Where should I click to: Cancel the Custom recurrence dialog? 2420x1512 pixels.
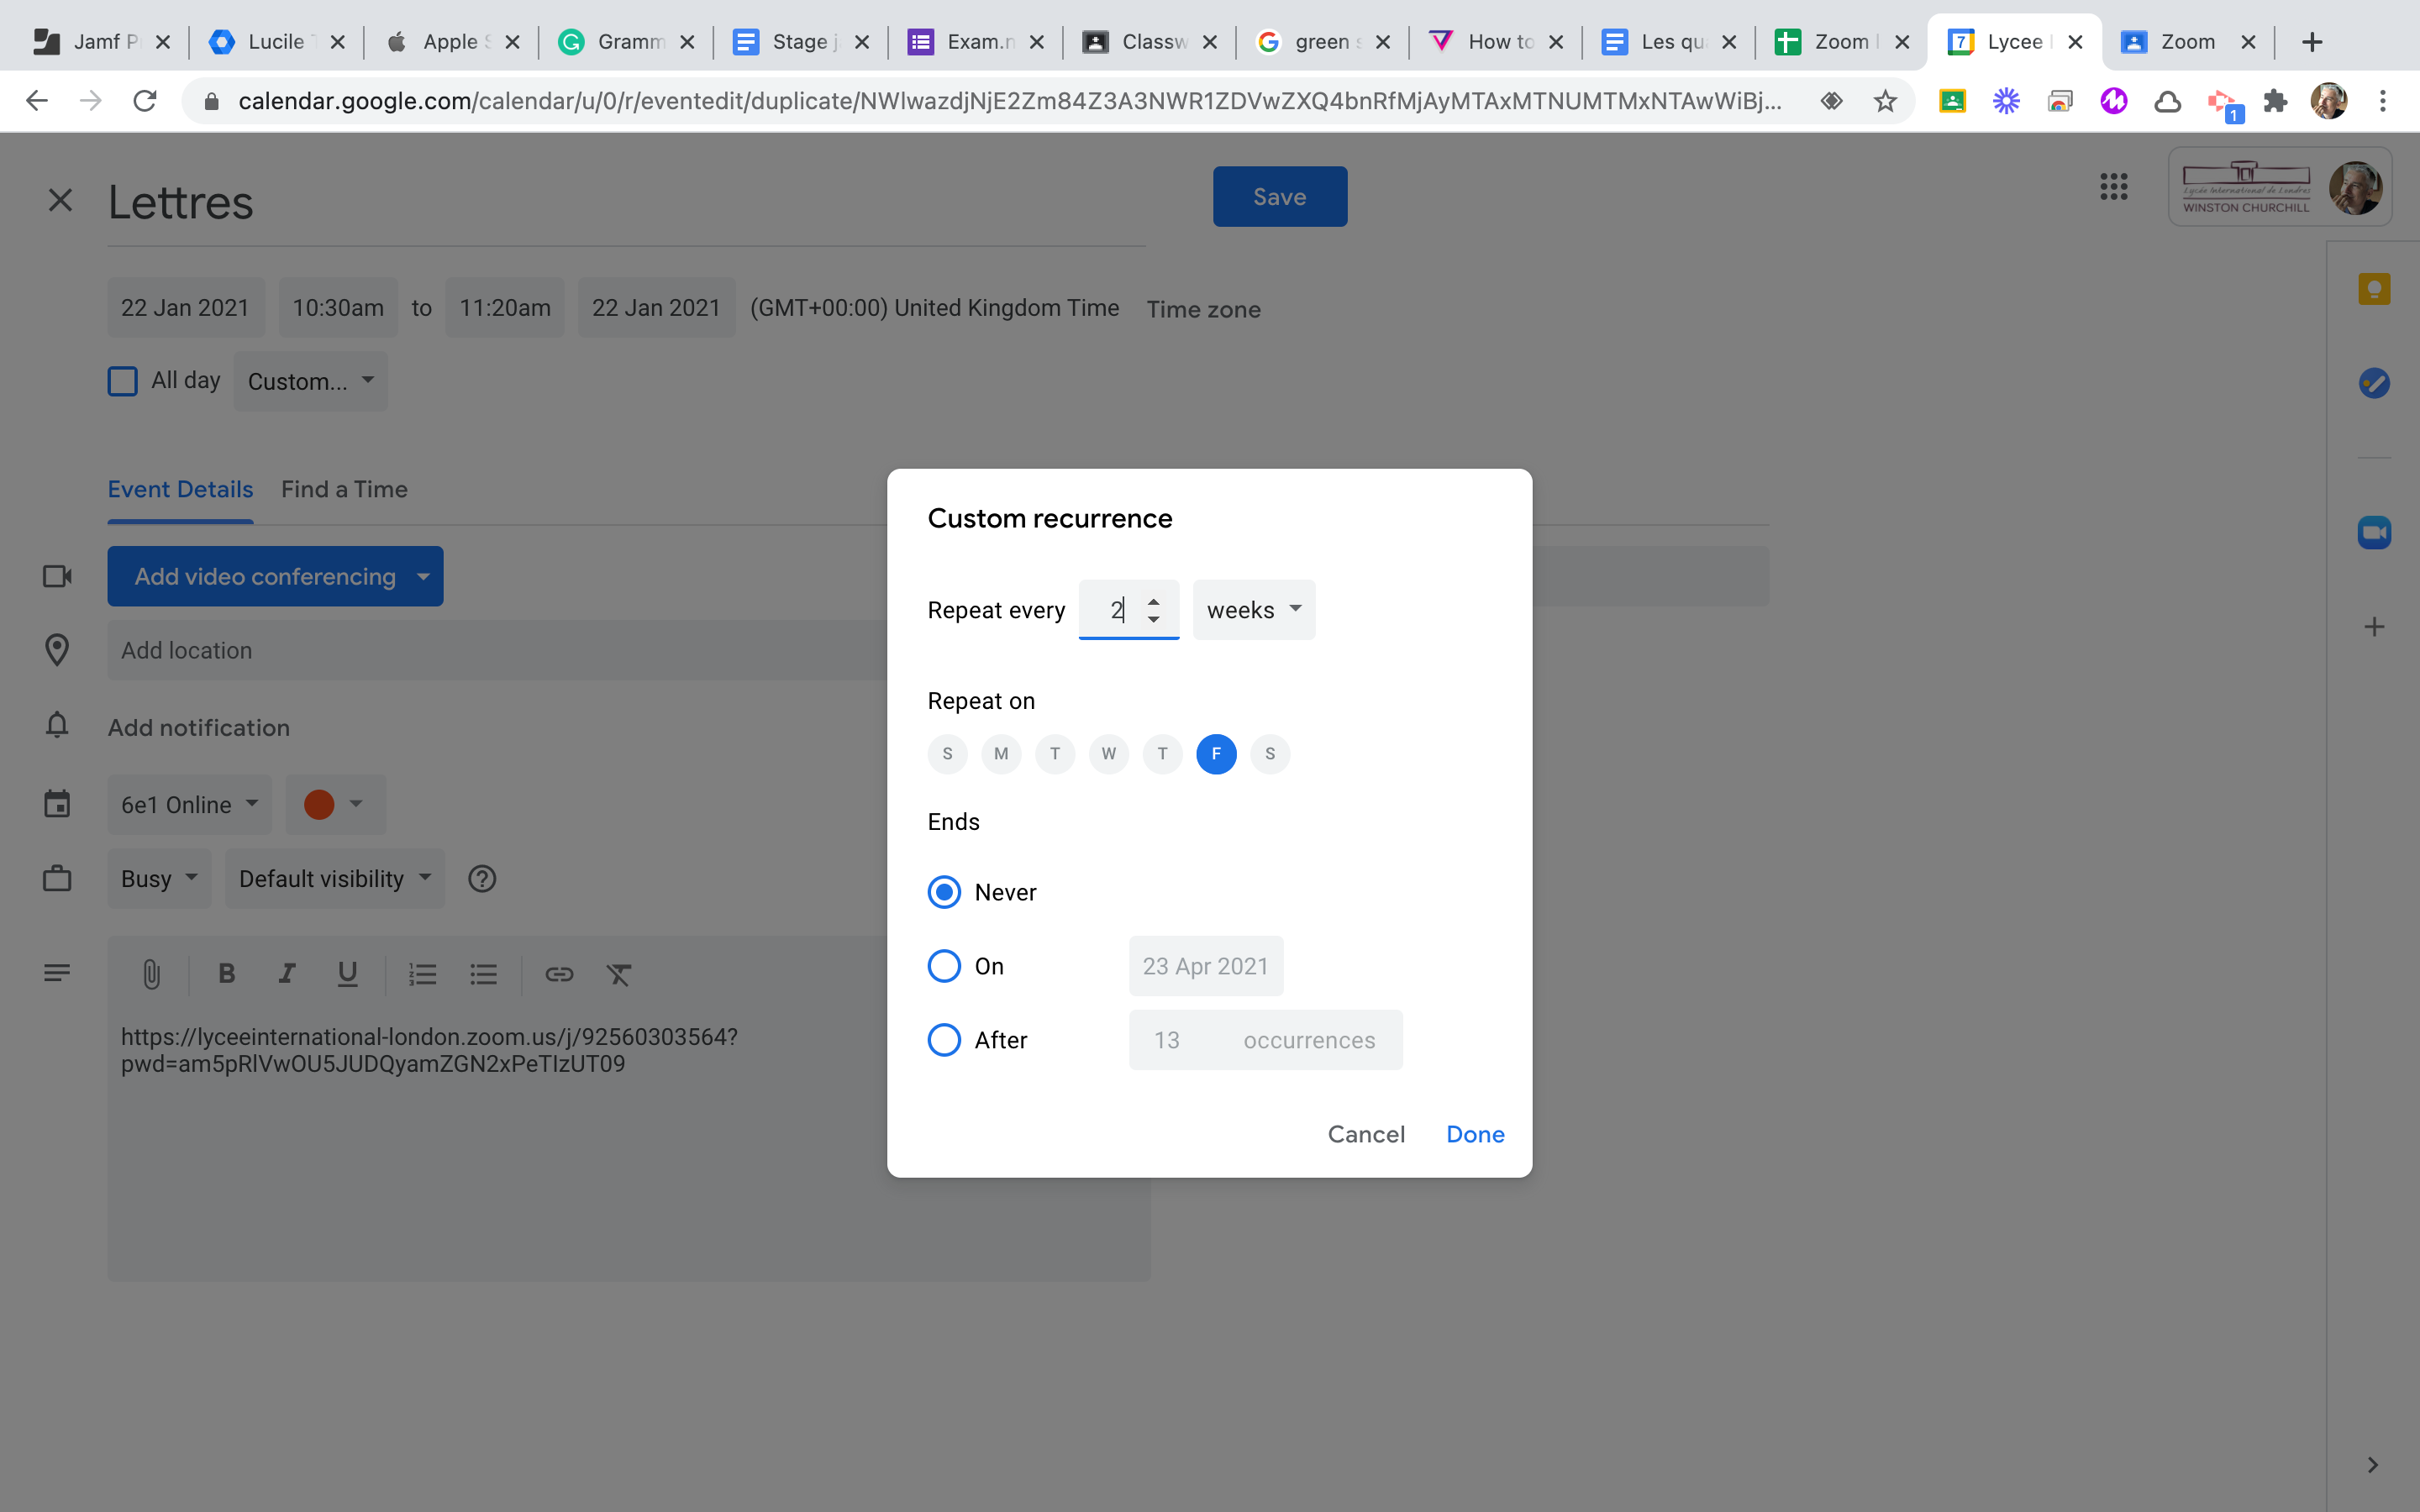[x=1365, y=1134]
